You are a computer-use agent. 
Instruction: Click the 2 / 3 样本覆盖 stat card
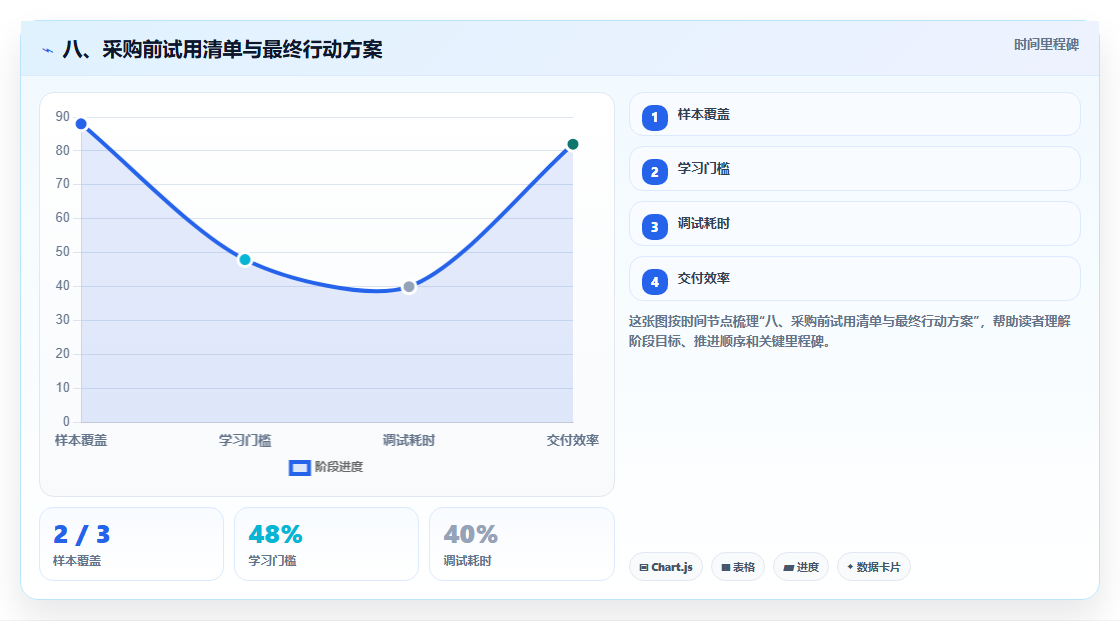click(131, 544)
